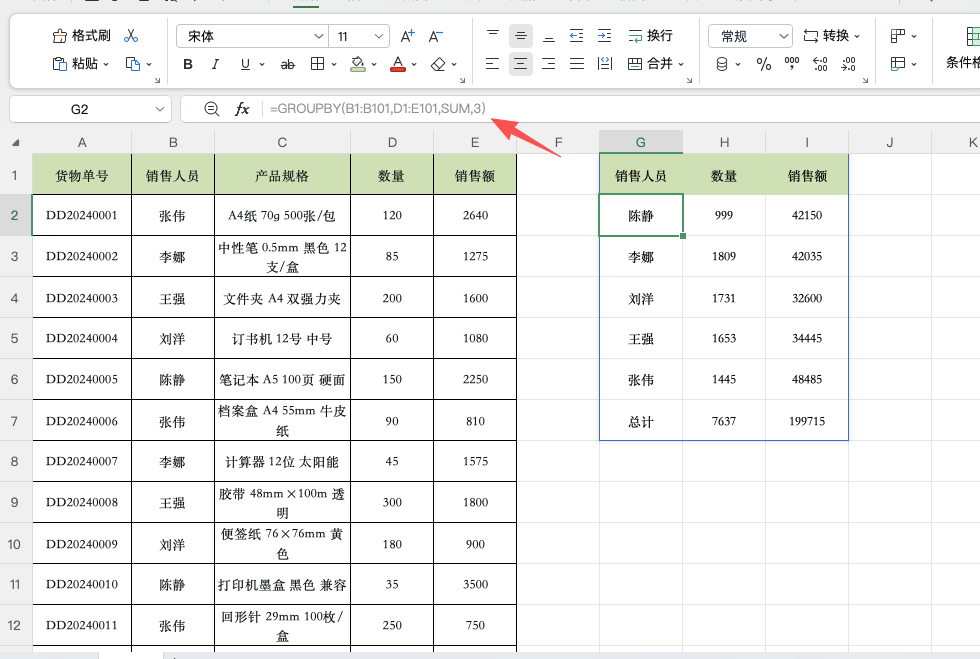
Task: Select cell G2 containing 陈静
Action: coord(641,216)
